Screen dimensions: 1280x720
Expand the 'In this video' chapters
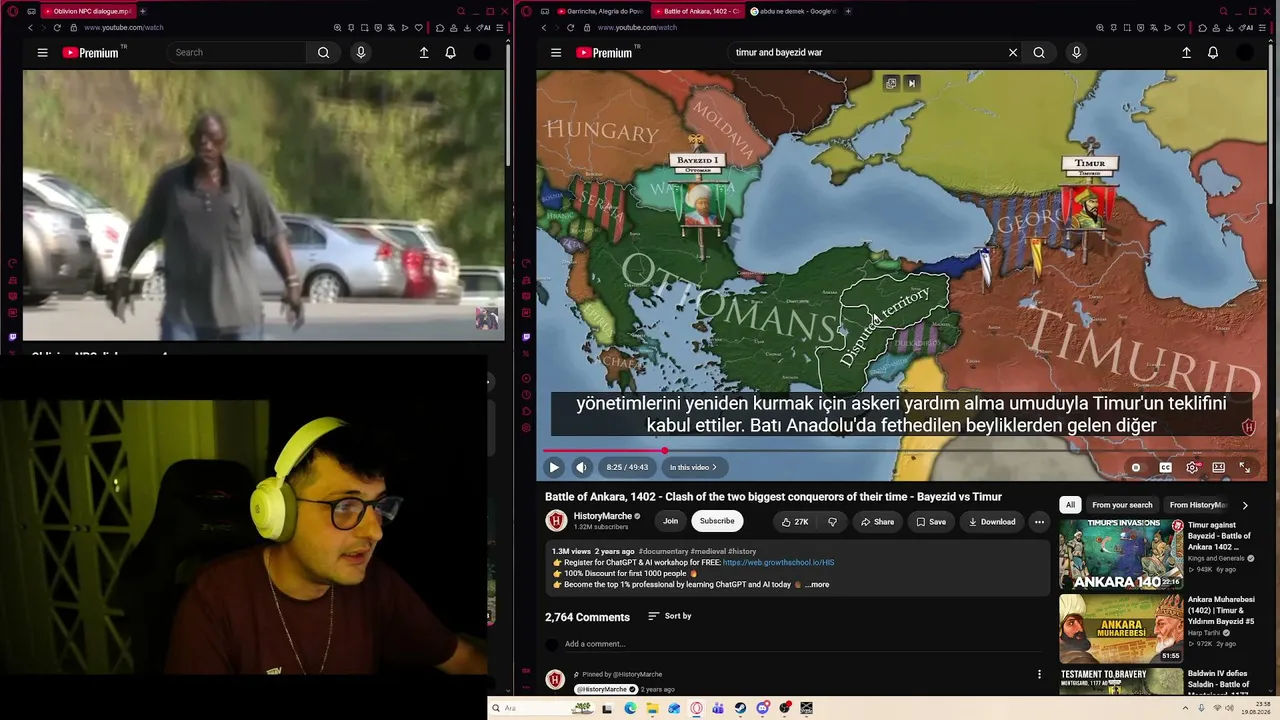tap(693, 467)
